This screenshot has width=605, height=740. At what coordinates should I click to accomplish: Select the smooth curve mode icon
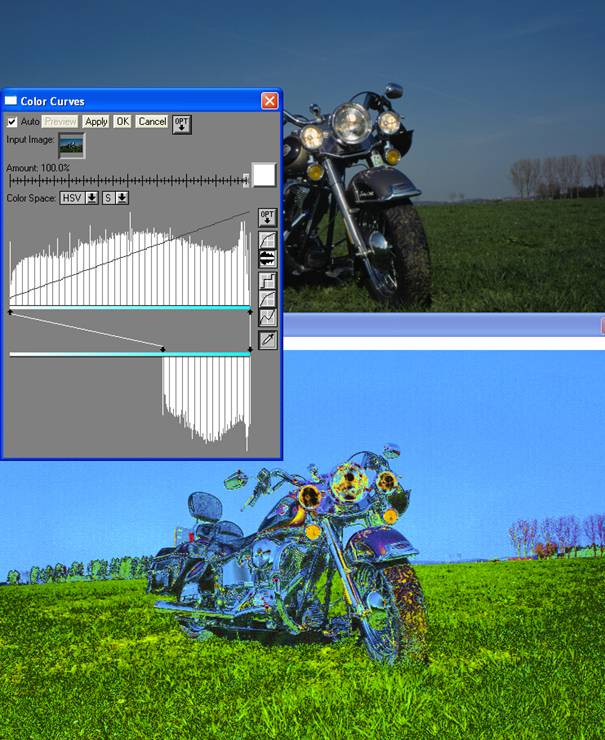coord(268,299)
